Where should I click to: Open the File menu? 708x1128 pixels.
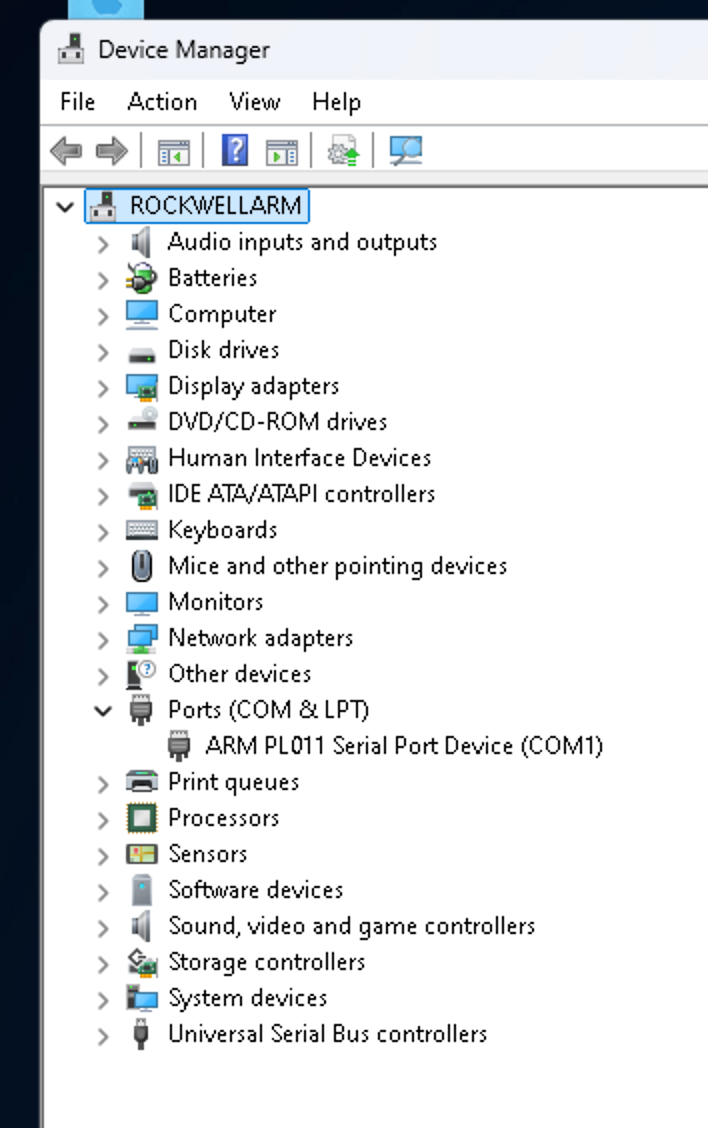pyautogui.click(x=78, y=101)
